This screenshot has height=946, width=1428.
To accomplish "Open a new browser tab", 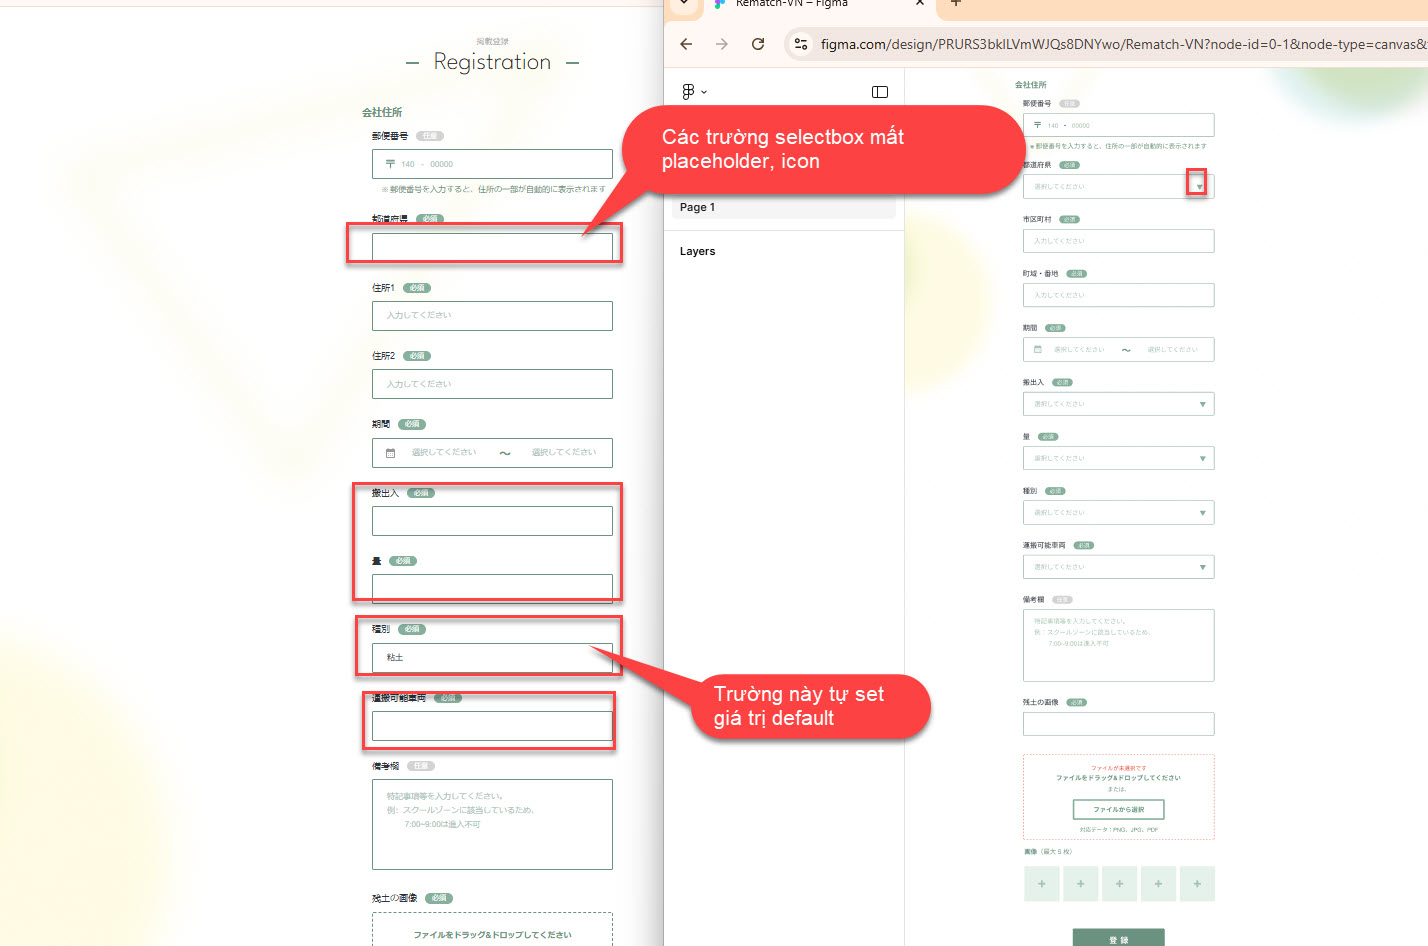I will tap(955, 4).
